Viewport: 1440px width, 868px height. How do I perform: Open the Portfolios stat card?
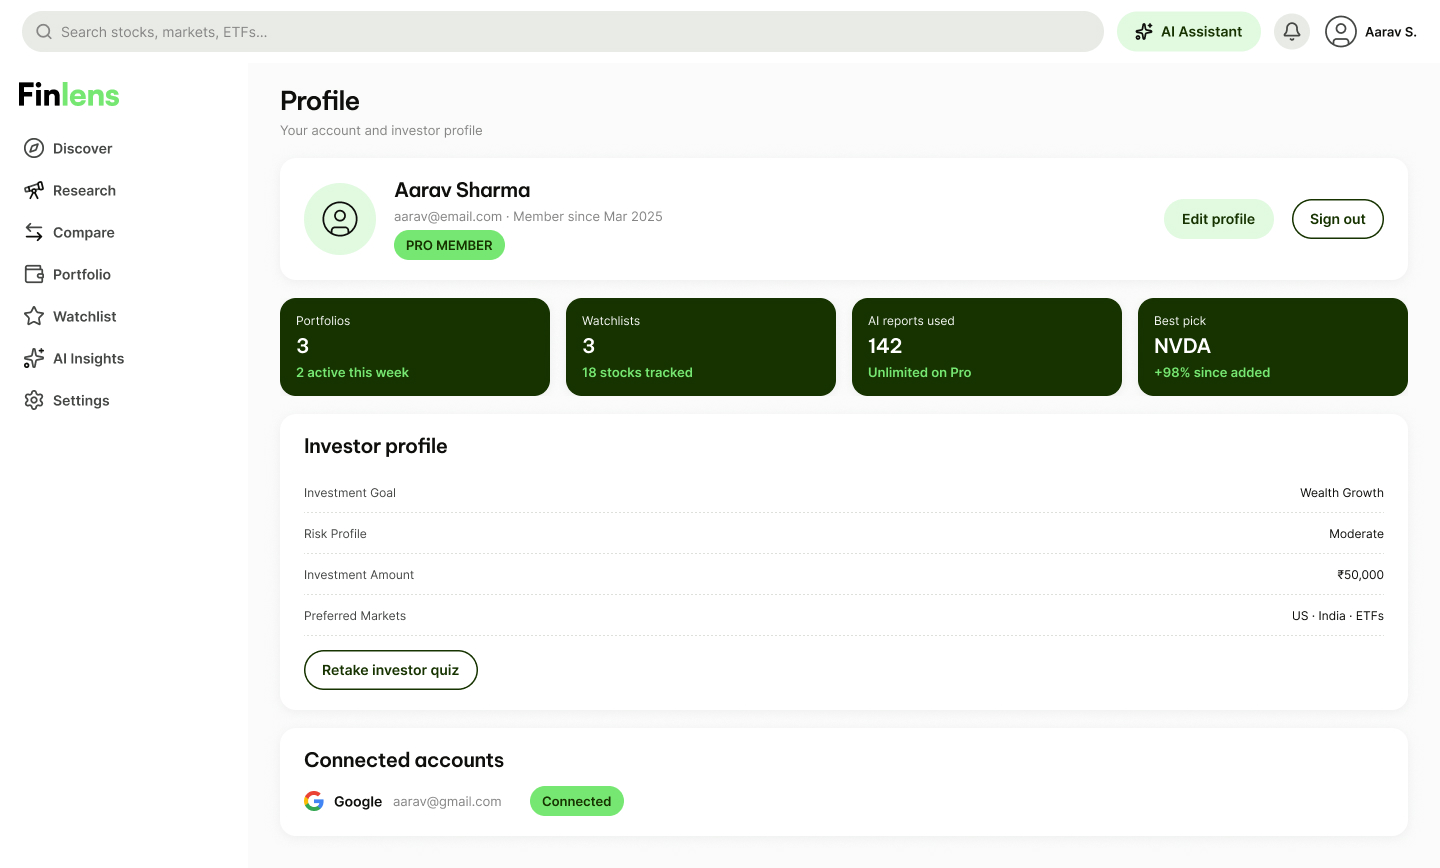(x=415, y=347)
